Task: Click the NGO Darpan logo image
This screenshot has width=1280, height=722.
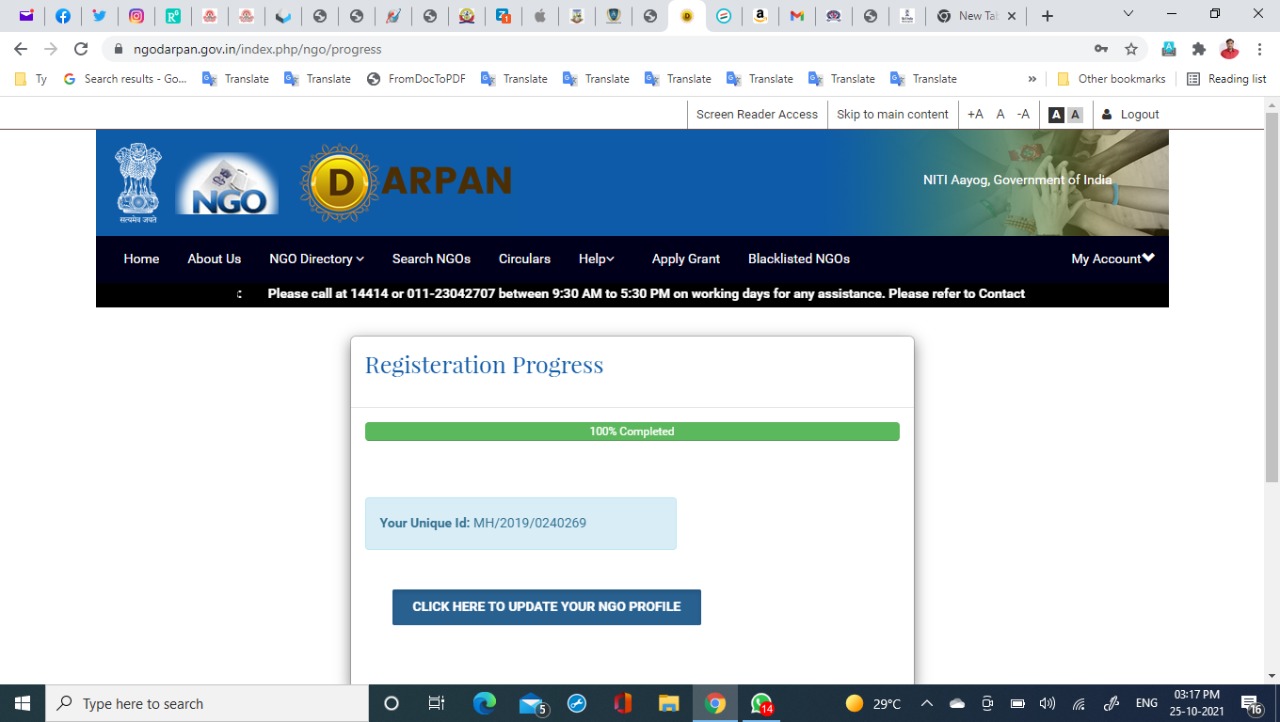Action: (x=405, y=182)
